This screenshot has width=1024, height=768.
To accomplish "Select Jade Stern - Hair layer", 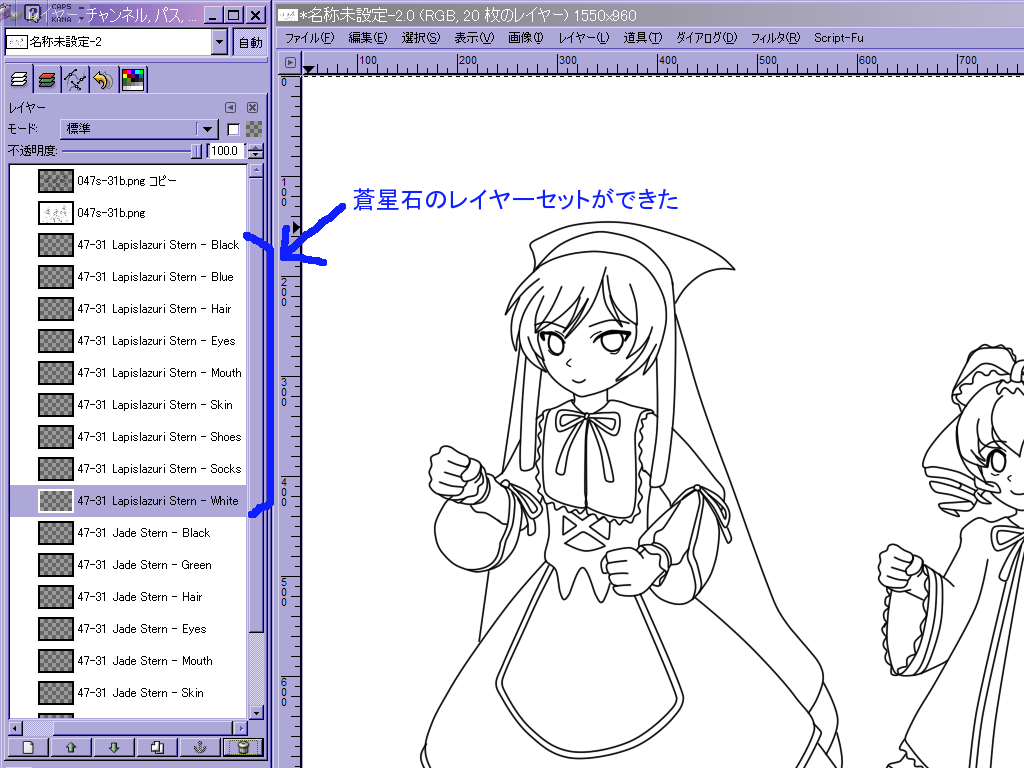I will coord(128,597).
